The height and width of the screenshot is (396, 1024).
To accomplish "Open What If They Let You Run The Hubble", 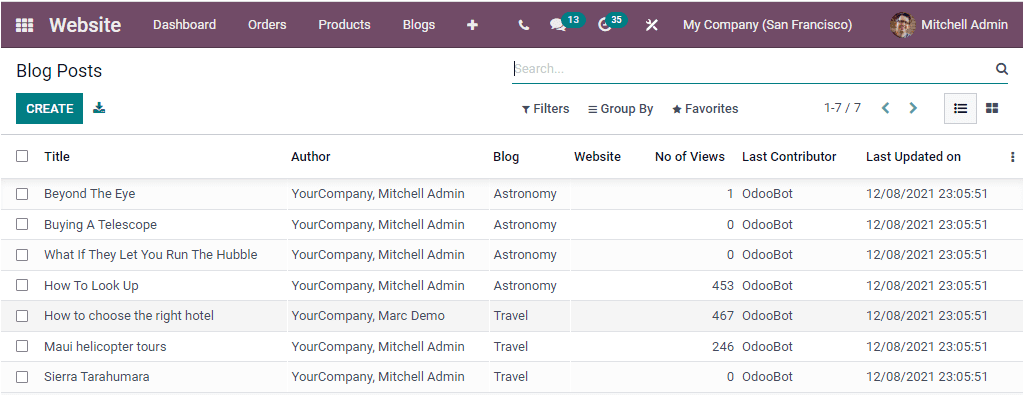I will pyautogui.click(x=151, y=255).
